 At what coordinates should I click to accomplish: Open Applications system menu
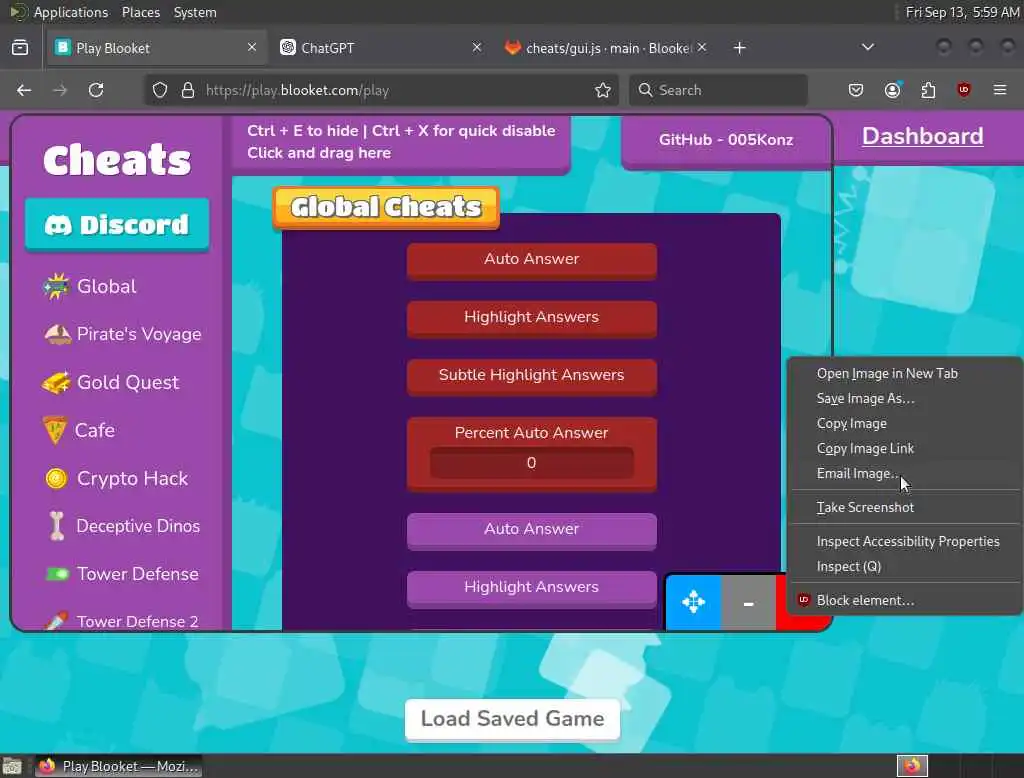(71, 12)
